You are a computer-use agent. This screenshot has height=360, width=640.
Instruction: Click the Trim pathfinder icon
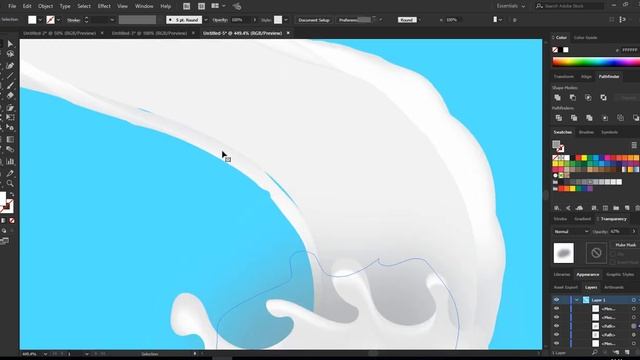tap(574, 118)
